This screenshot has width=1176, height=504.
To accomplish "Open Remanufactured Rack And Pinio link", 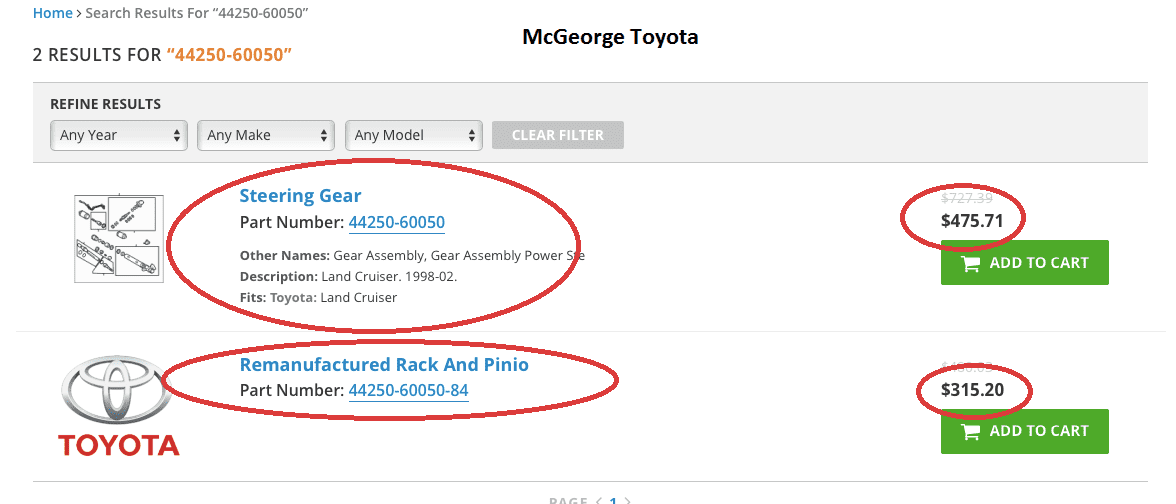I will click(384, 364).
